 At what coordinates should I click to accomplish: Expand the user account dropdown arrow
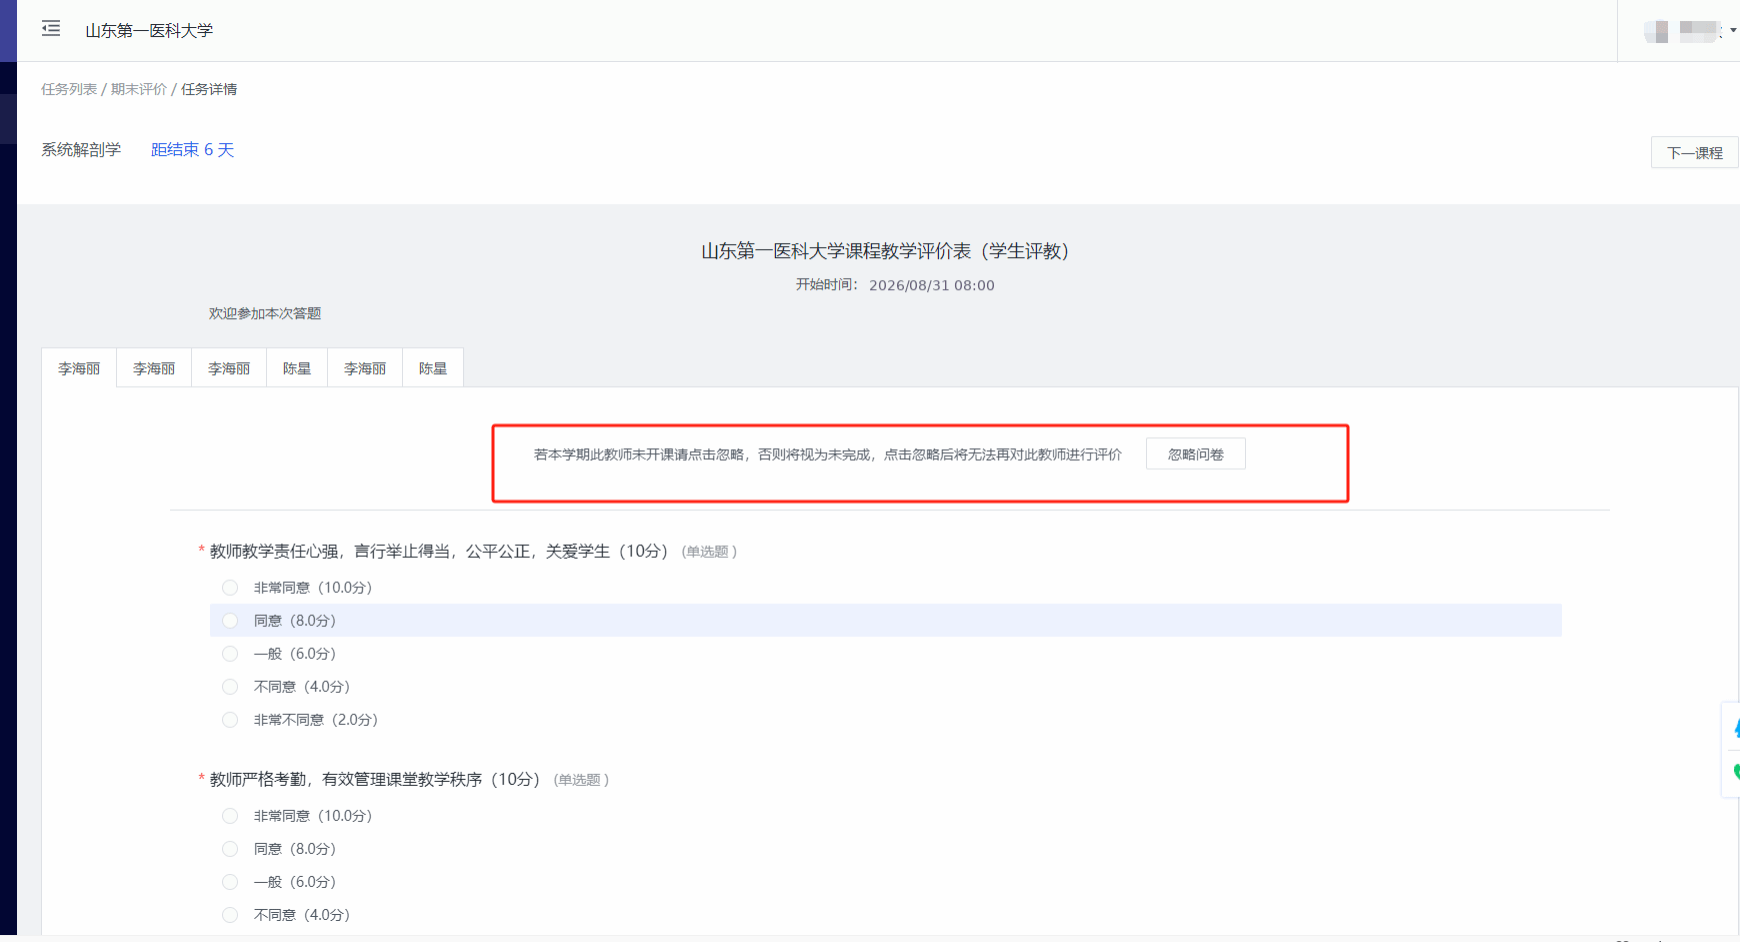[1733, 31]
